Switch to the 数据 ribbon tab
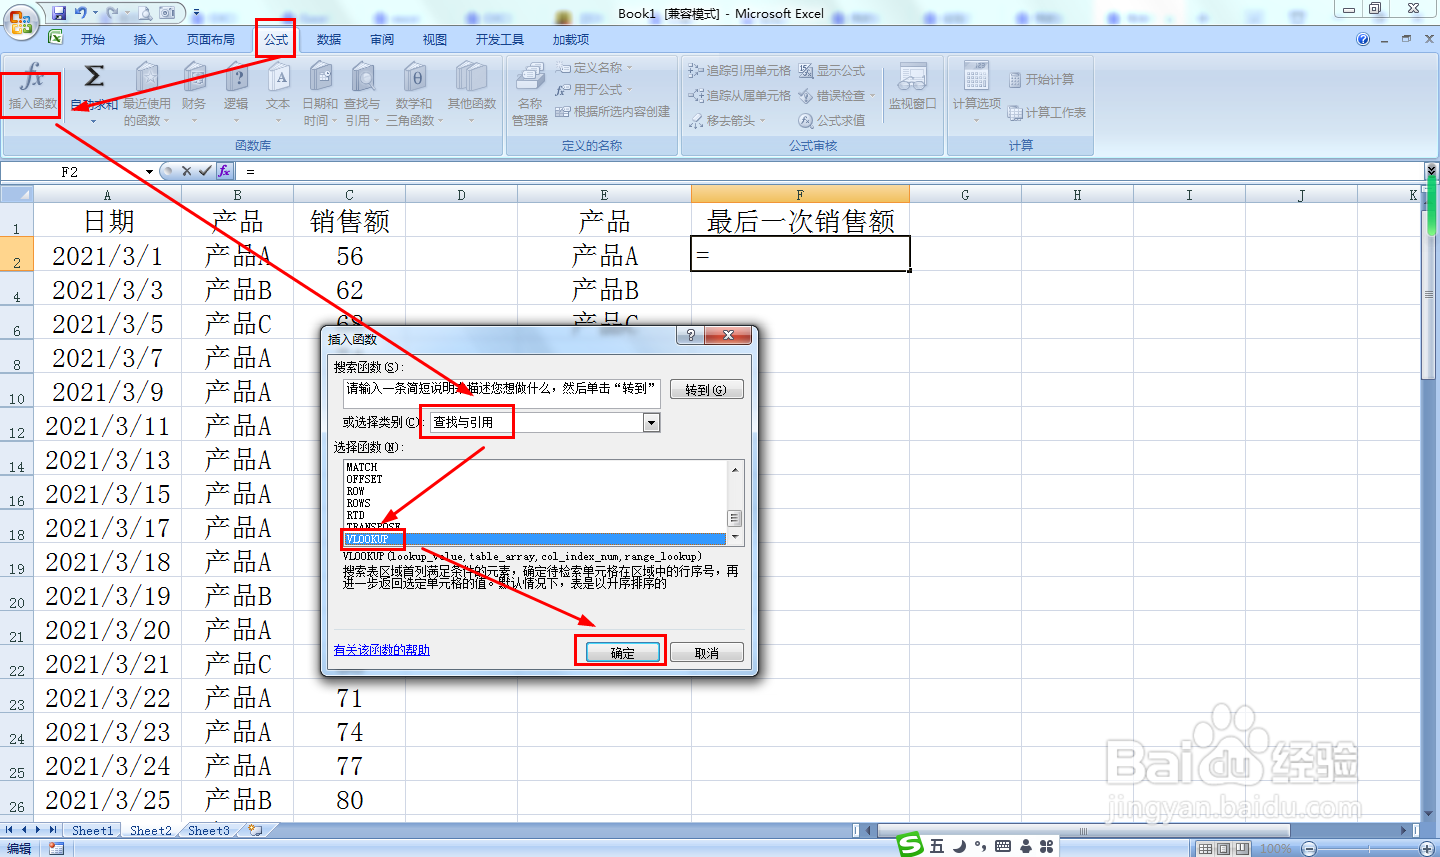1440x857 pixels. pyautogui.click(x=329, y=39)
